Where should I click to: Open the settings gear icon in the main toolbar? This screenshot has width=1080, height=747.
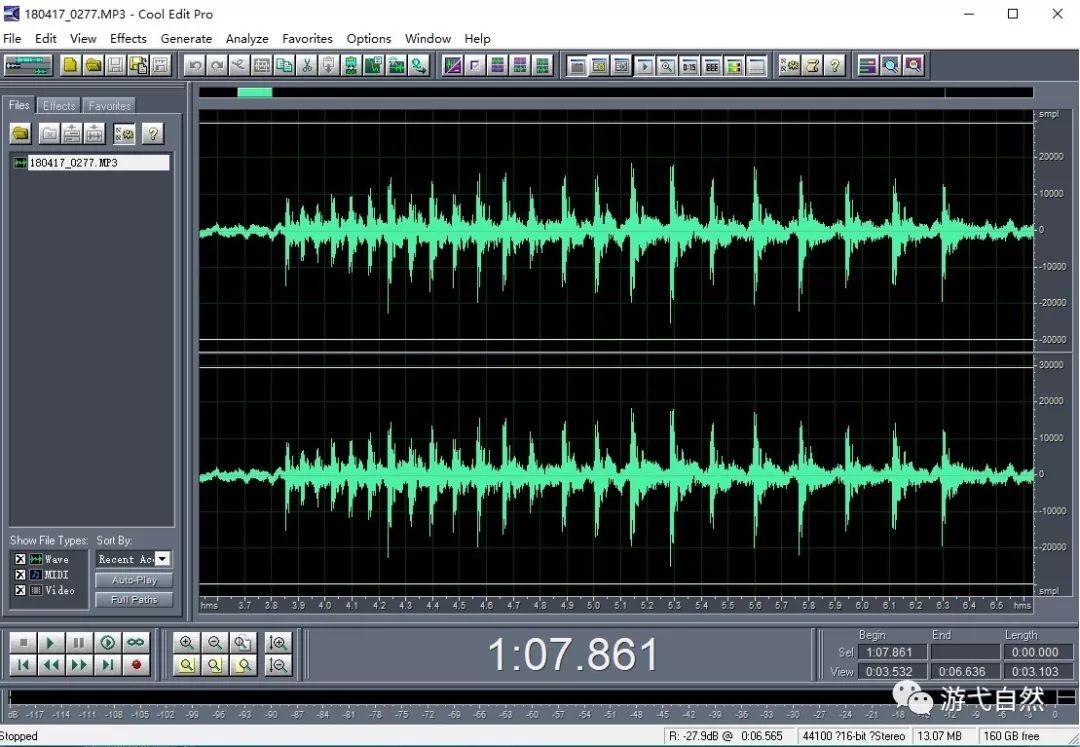789,65
